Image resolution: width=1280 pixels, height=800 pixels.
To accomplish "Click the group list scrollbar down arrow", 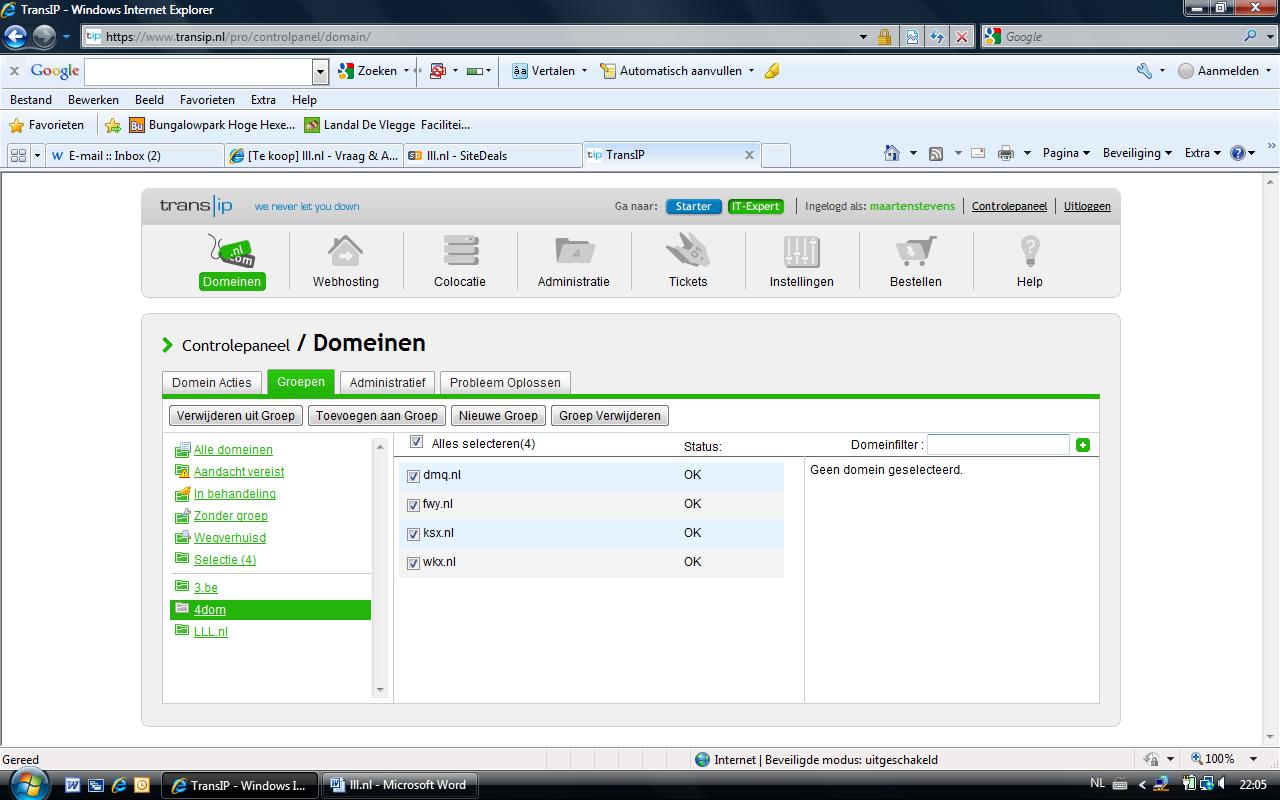I will (x=379, y=690).
